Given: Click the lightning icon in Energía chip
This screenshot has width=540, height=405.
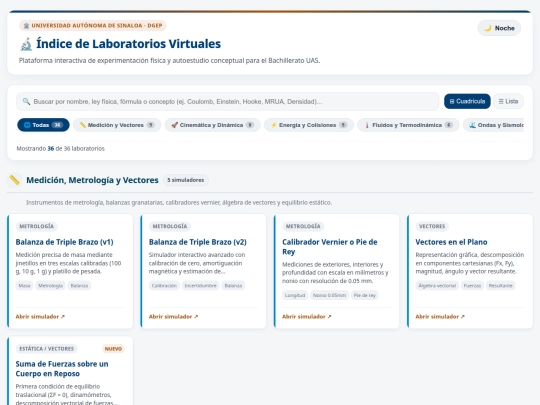Looking at the screenshot, I should tap(274, 125).
